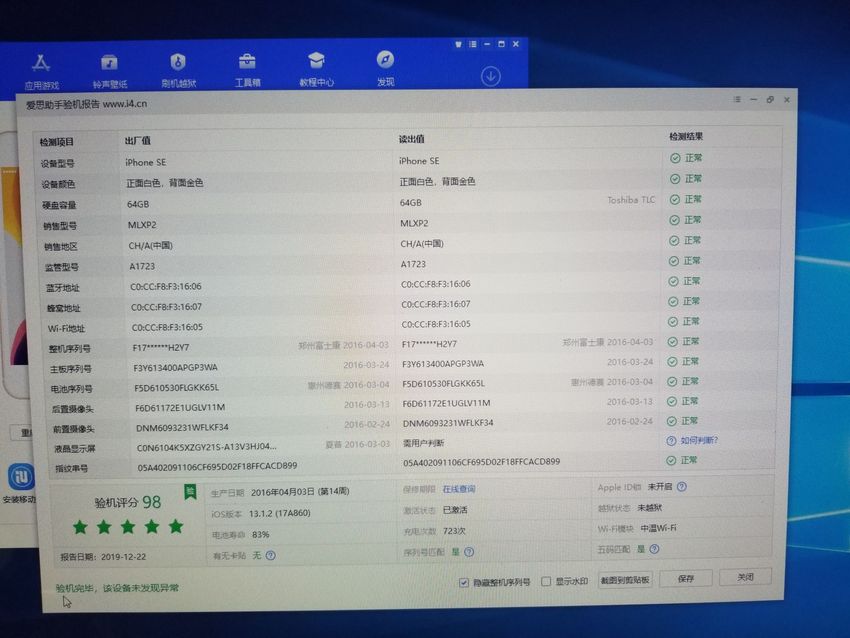Select the factory serial DNM6093231WFLKF34 in 前置摄像头 row
Viewport: 850px width, 638px height.
pos(182,428)
